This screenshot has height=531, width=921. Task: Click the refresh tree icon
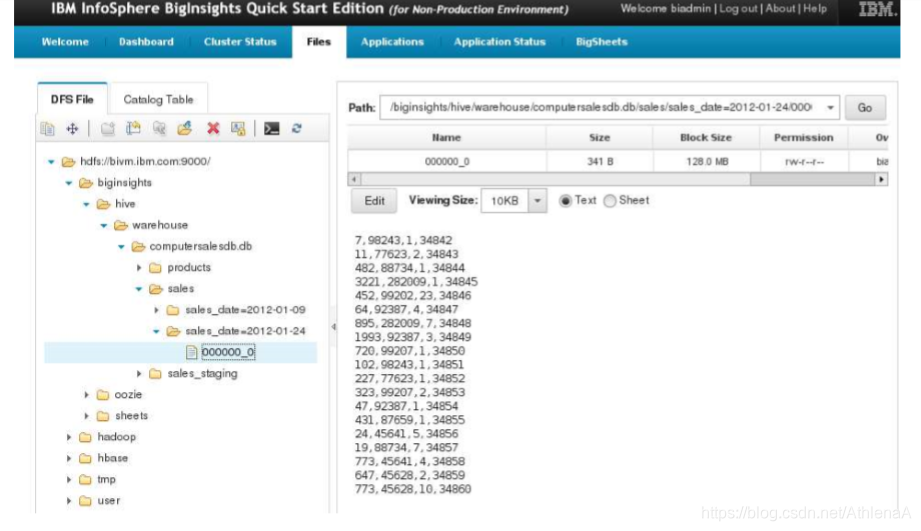(297, 128)
